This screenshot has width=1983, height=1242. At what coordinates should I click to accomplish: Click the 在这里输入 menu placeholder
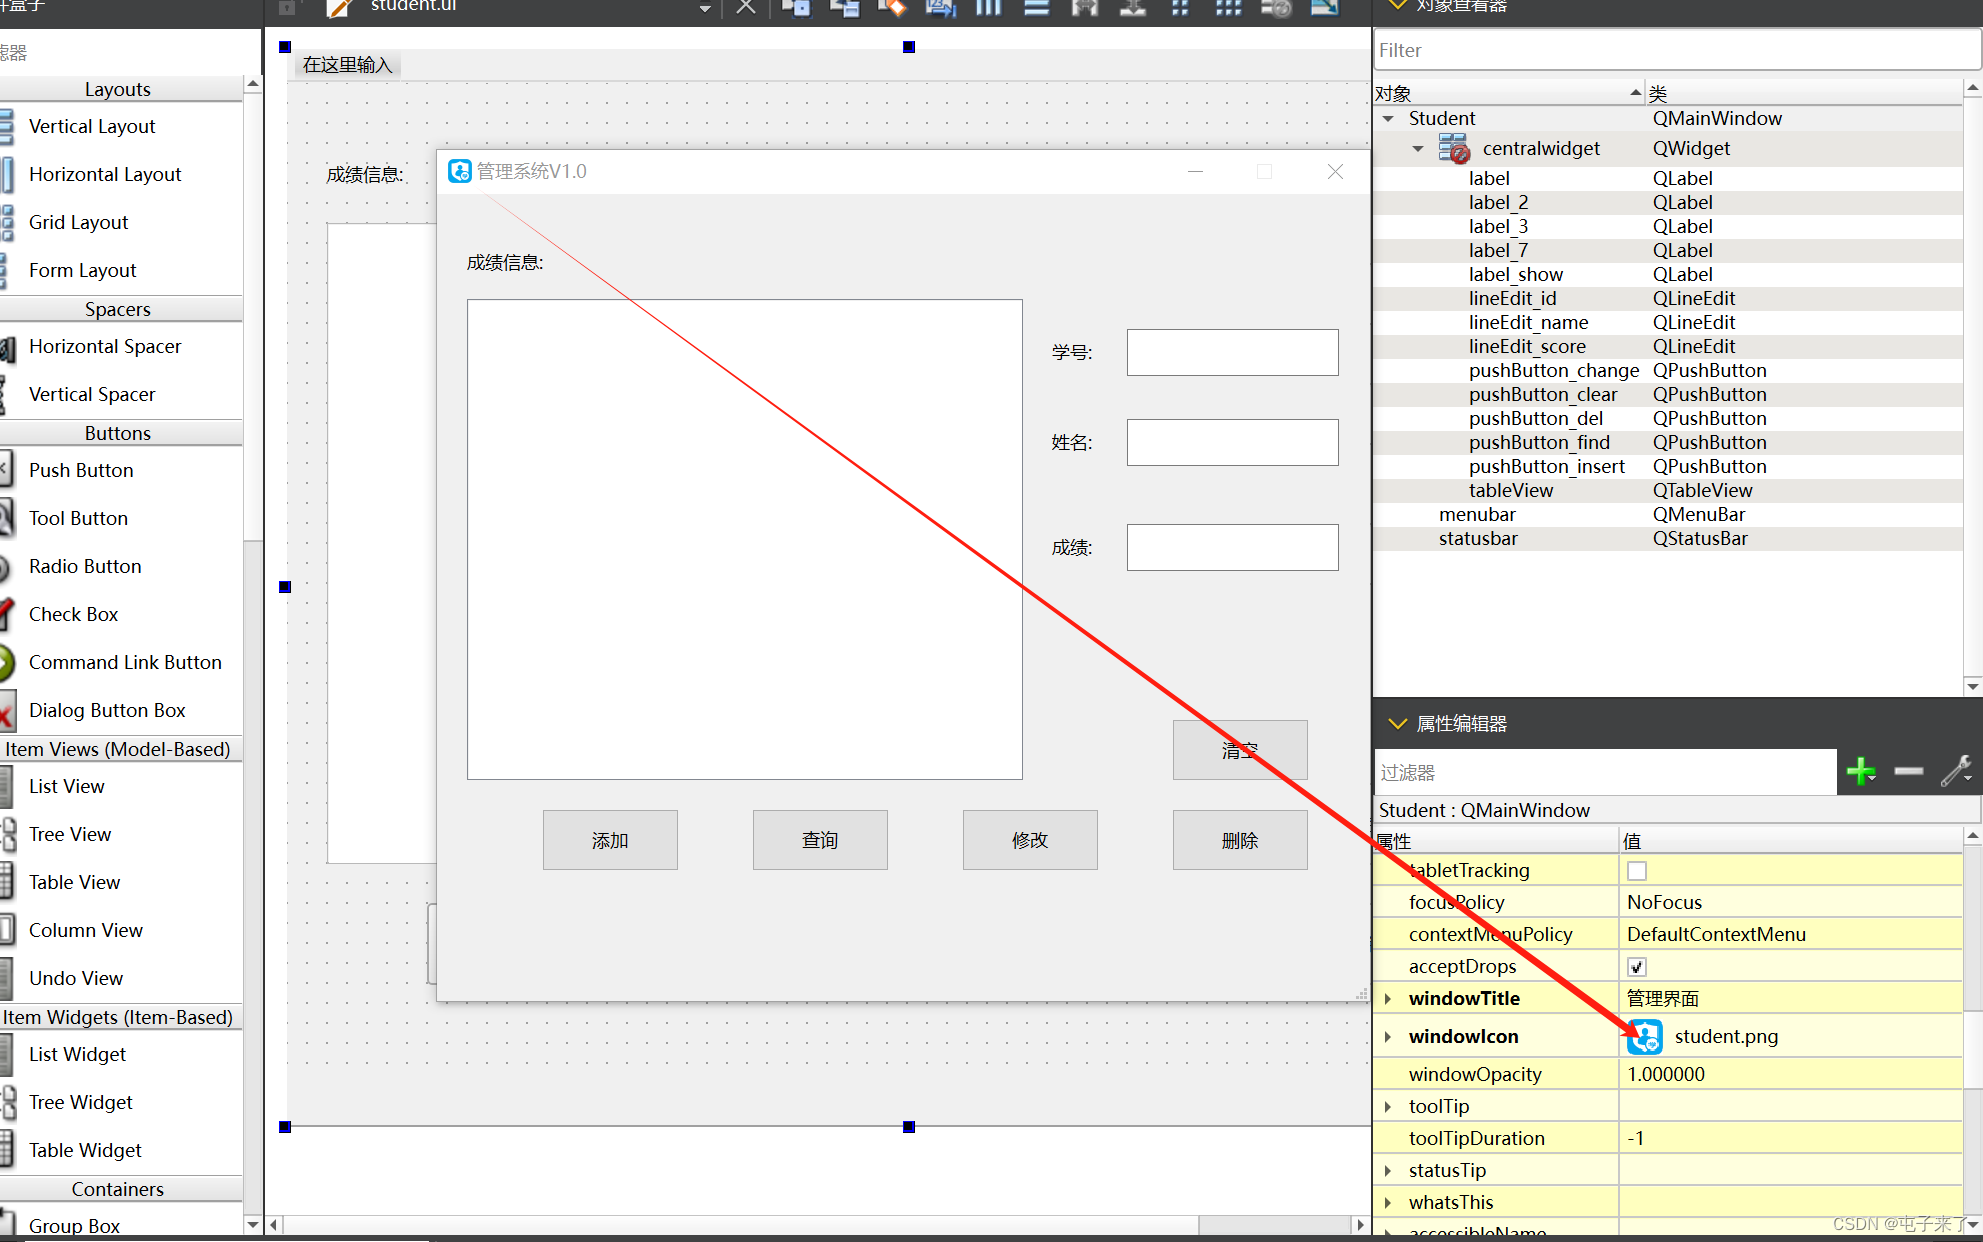(347, 65)
